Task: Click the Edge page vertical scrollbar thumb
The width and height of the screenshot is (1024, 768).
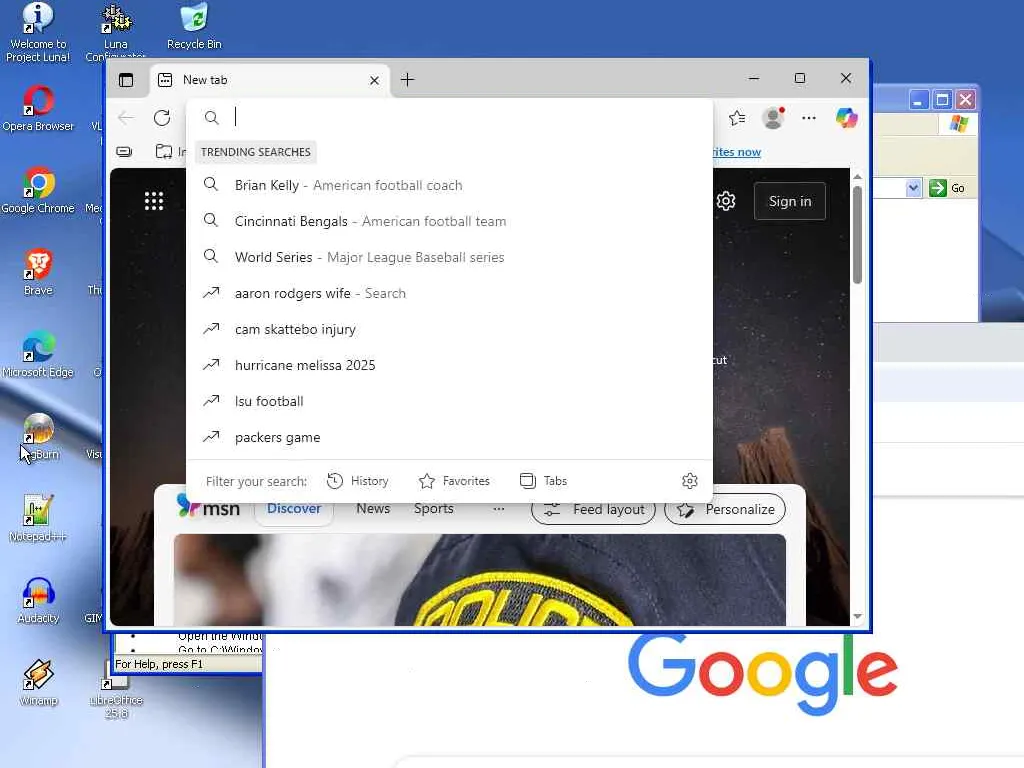Action: (857, 235)
